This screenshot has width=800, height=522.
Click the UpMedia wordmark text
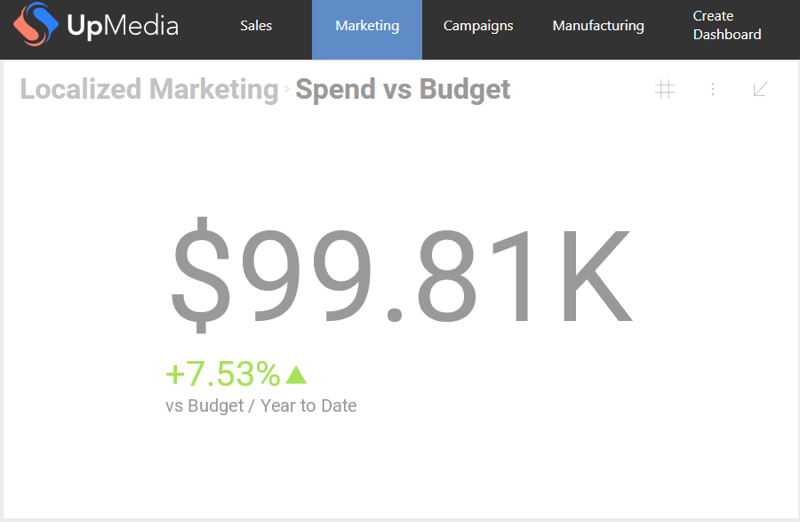click(122, 26)
